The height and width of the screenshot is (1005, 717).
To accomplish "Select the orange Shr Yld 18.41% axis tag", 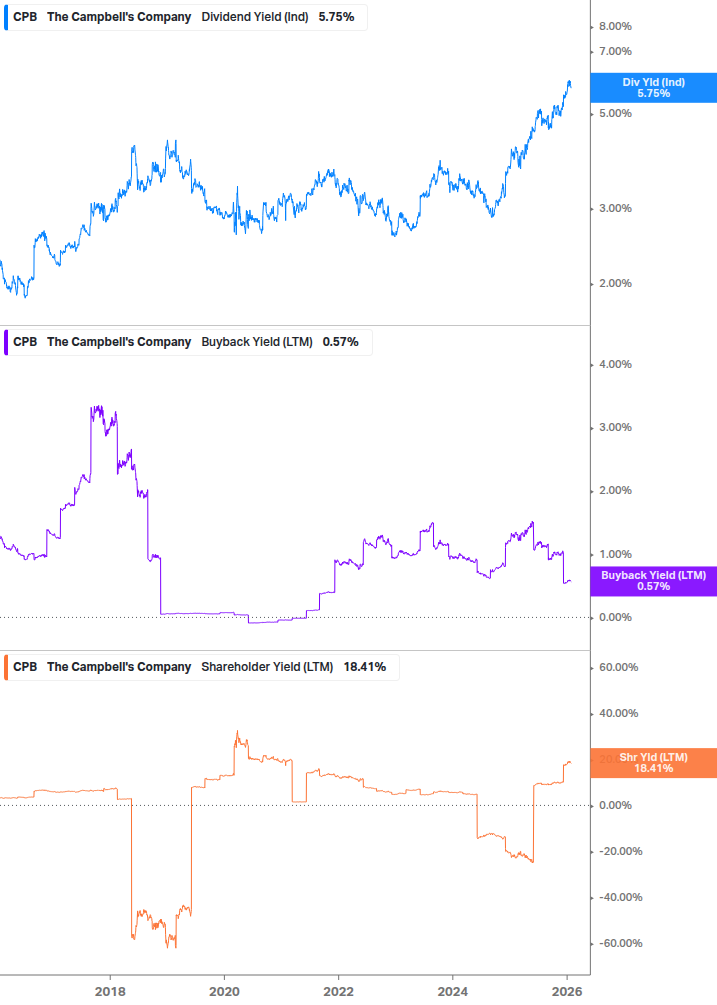I will [x=654, y=763].
